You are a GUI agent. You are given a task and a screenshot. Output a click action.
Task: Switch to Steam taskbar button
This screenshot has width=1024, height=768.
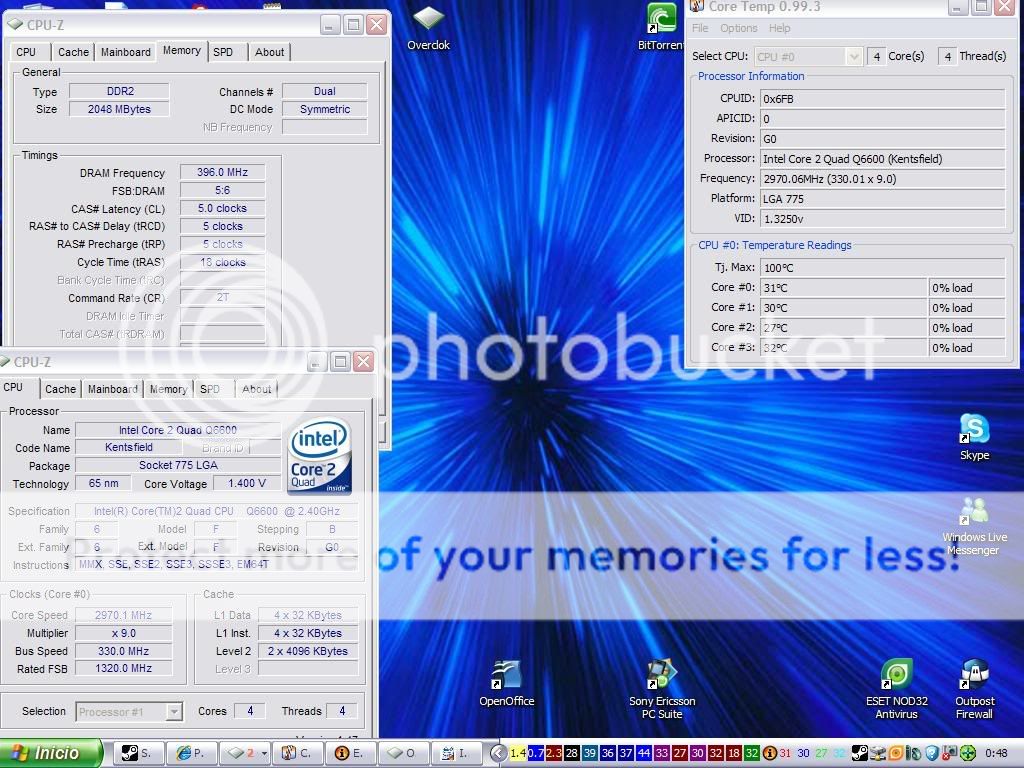point(137,753)
